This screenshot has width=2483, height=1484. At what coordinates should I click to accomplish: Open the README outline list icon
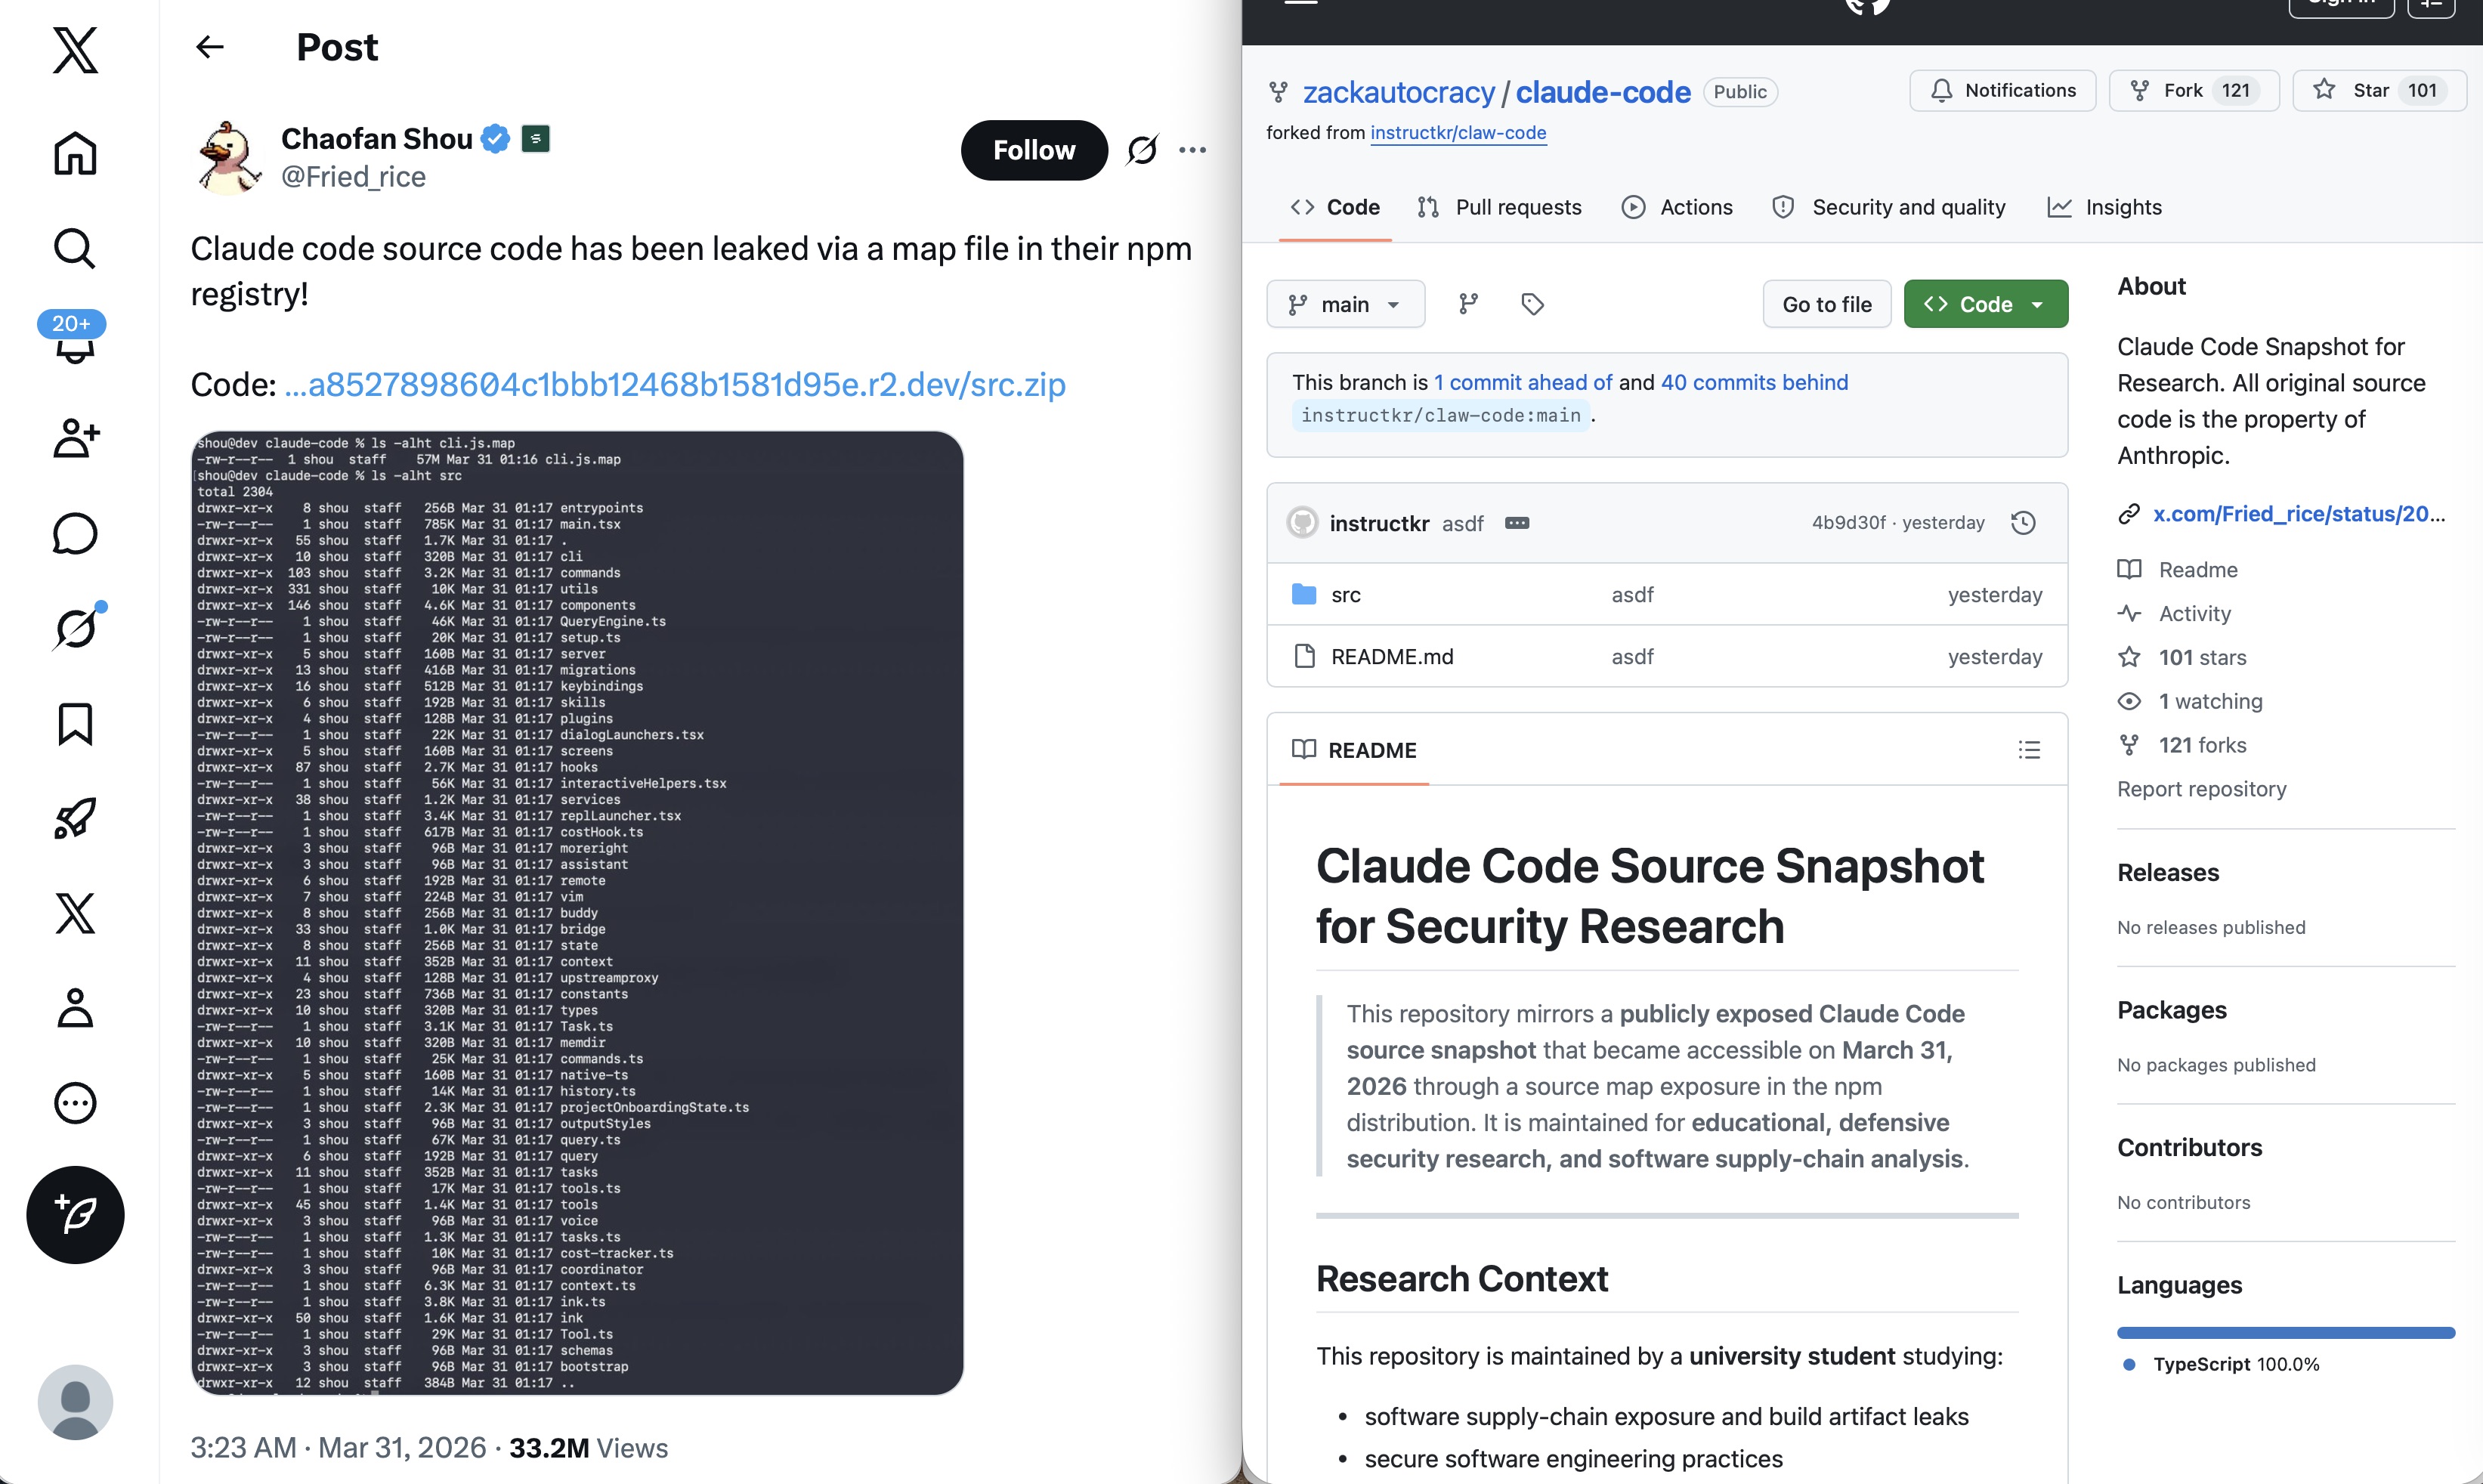(2029, 750)
